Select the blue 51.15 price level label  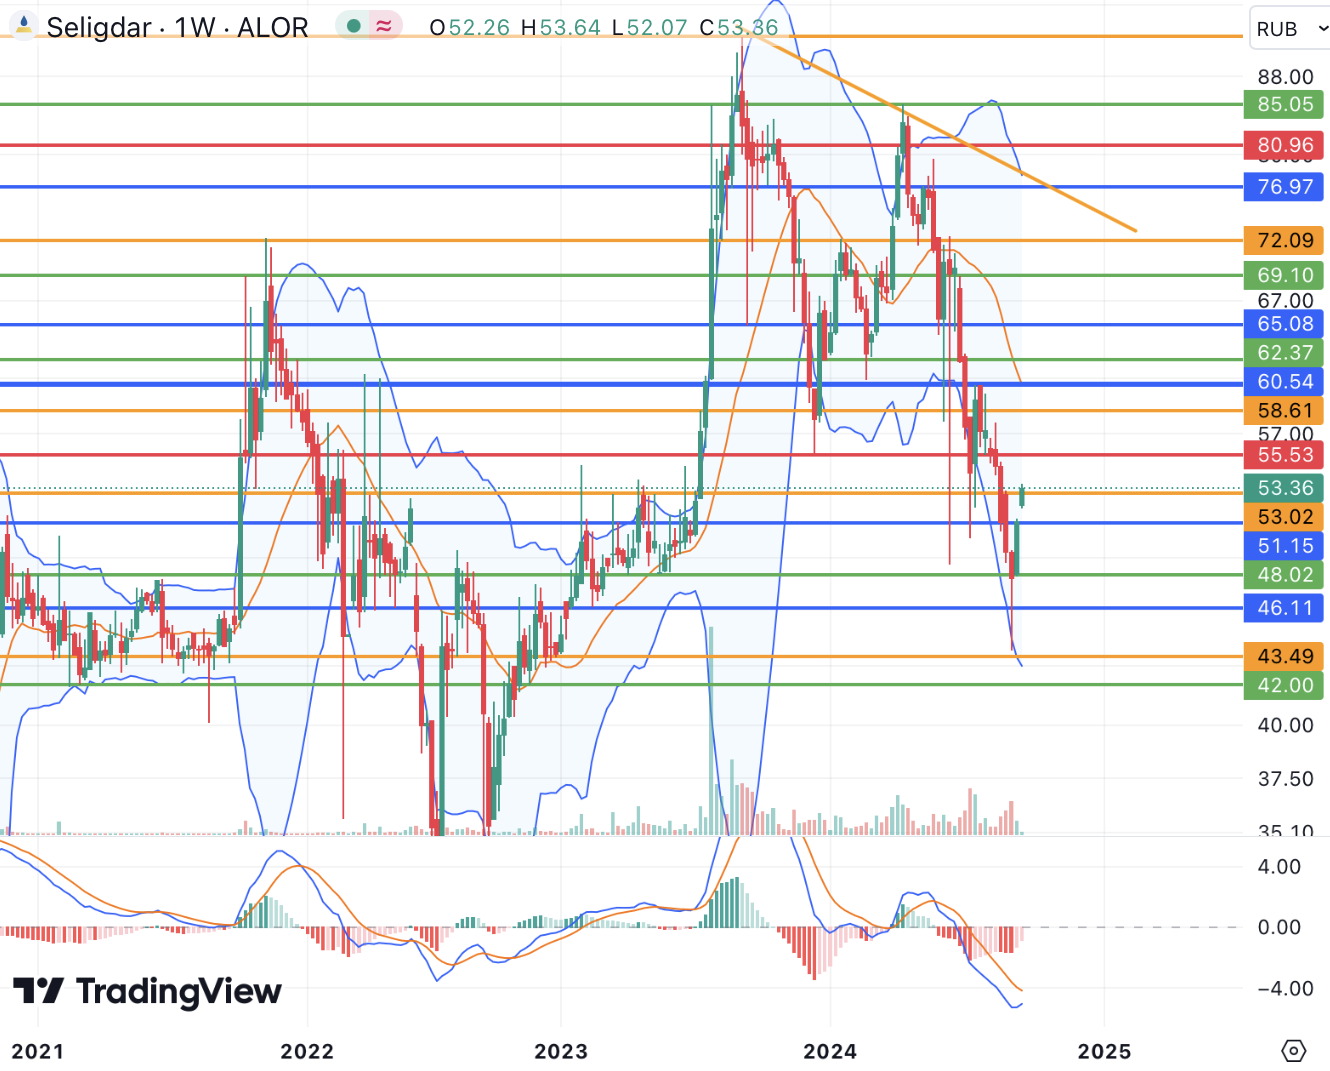tap(1284, 546)
